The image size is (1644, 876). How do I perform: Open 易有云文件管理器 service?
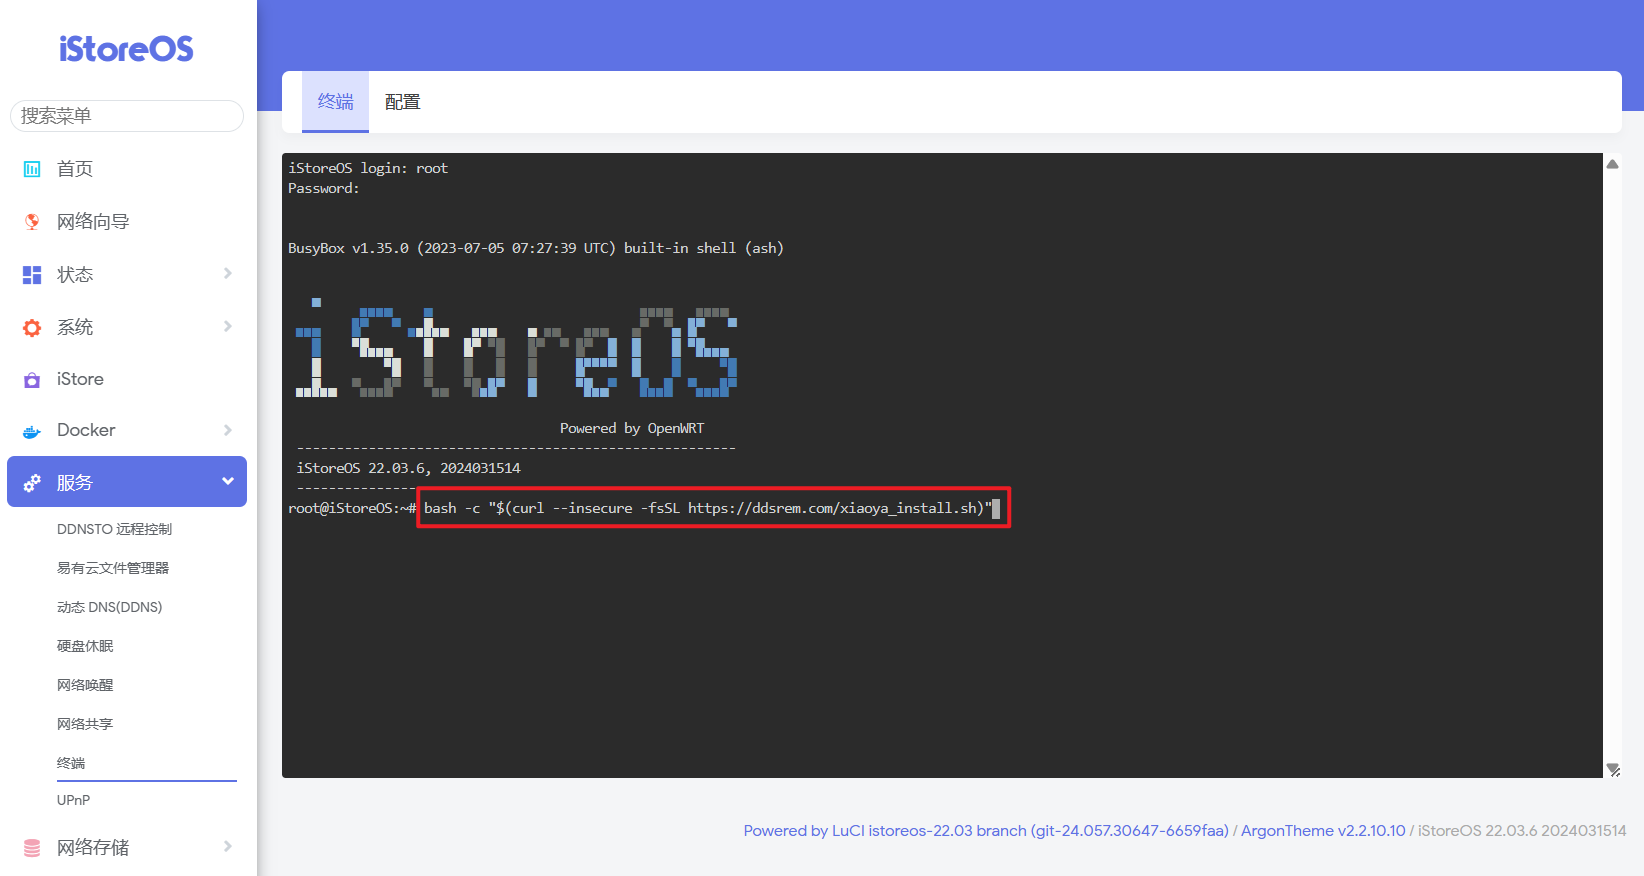click(x=113, y=568)
